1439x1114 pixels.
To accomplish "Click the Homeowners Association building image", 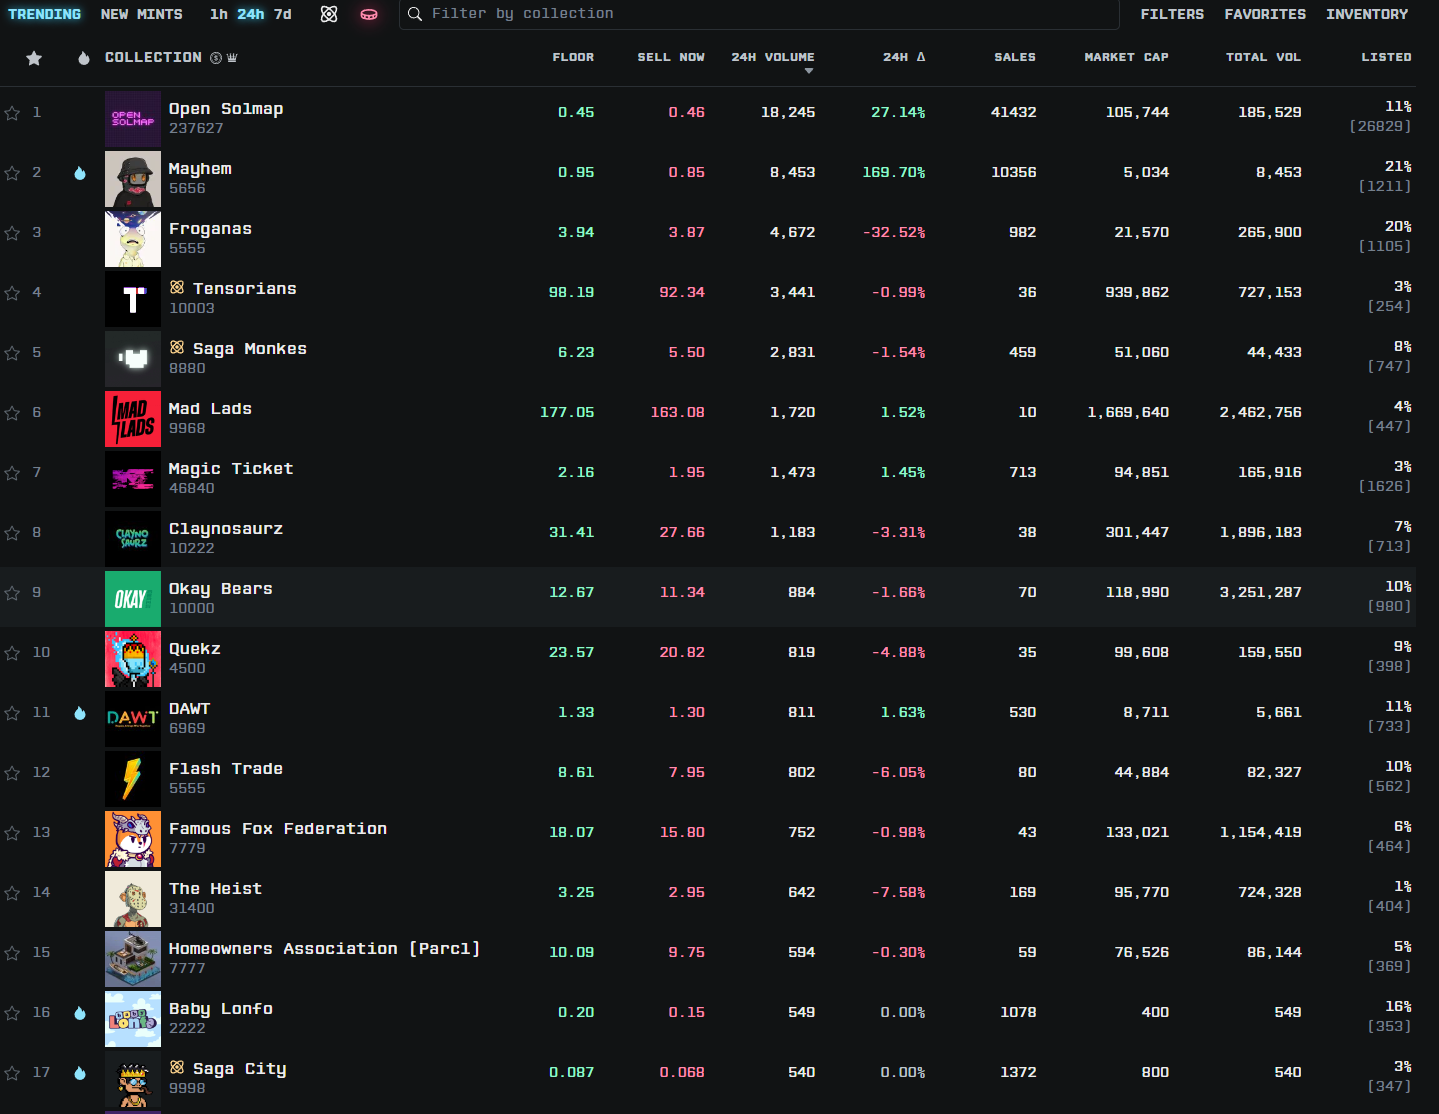I will point(133,959).
